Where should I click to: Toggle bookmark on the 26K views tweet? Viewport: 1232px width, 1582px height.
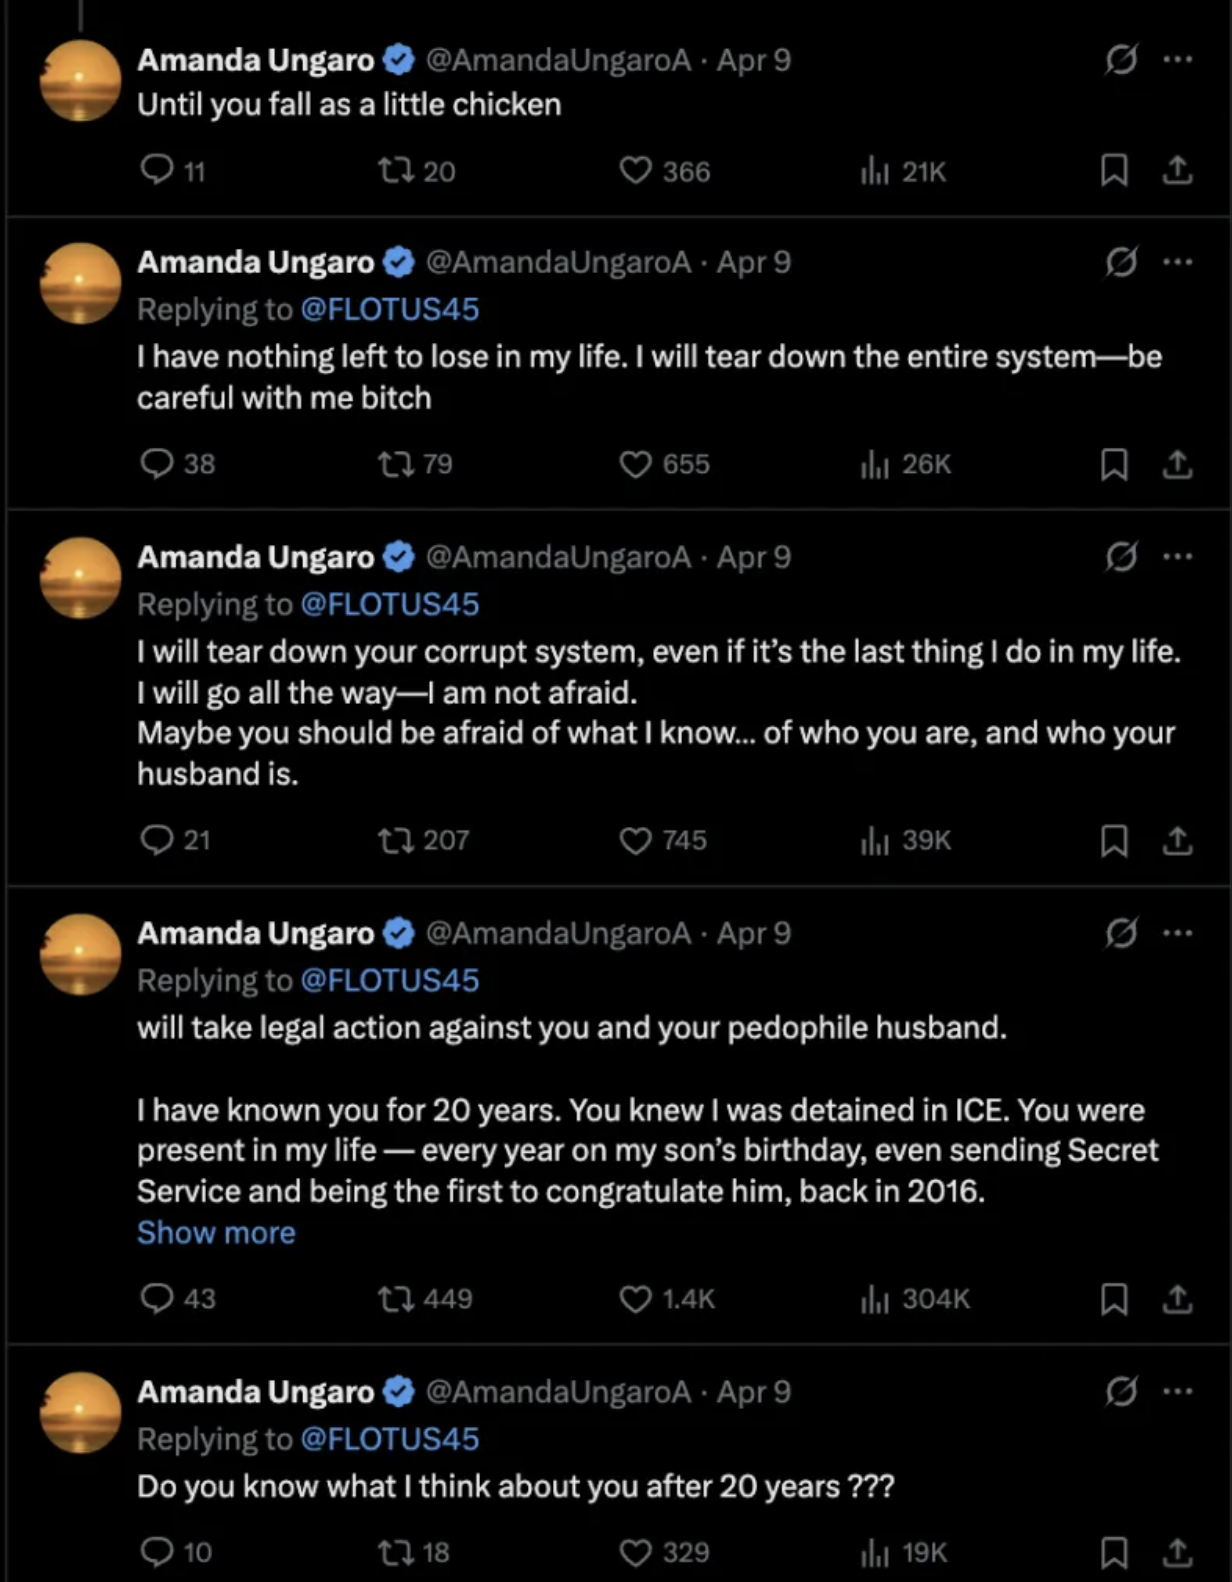click(x=1113, y=464)
